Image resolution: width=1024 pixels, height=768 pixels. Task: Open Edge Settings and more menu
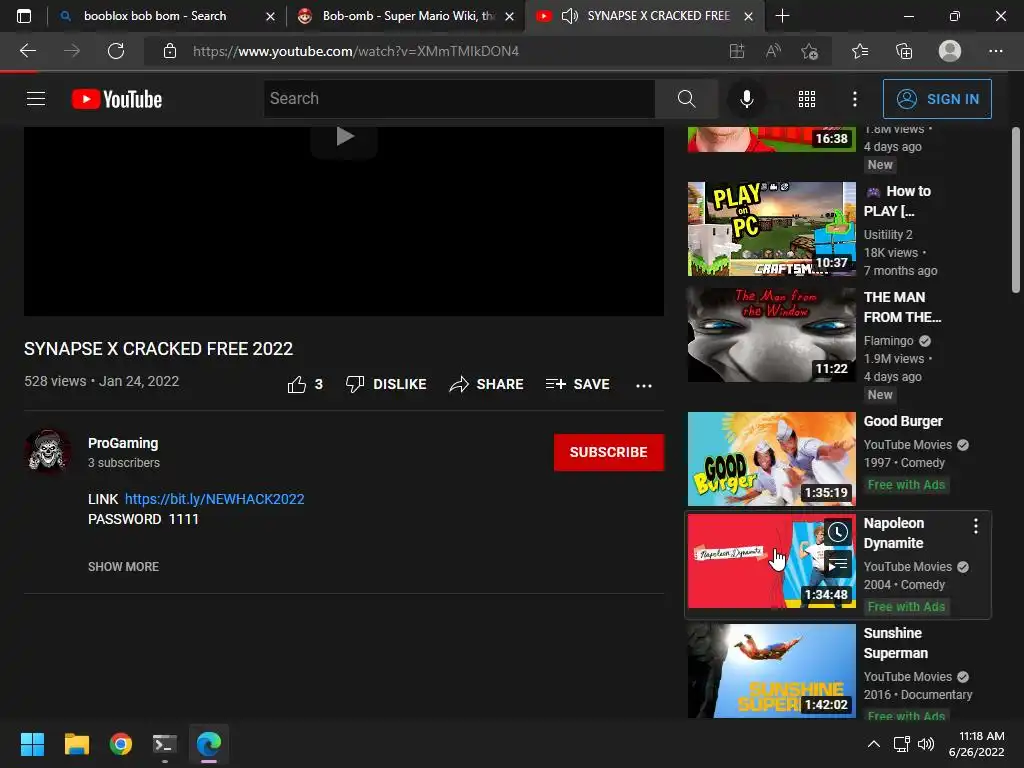[995, 51]
